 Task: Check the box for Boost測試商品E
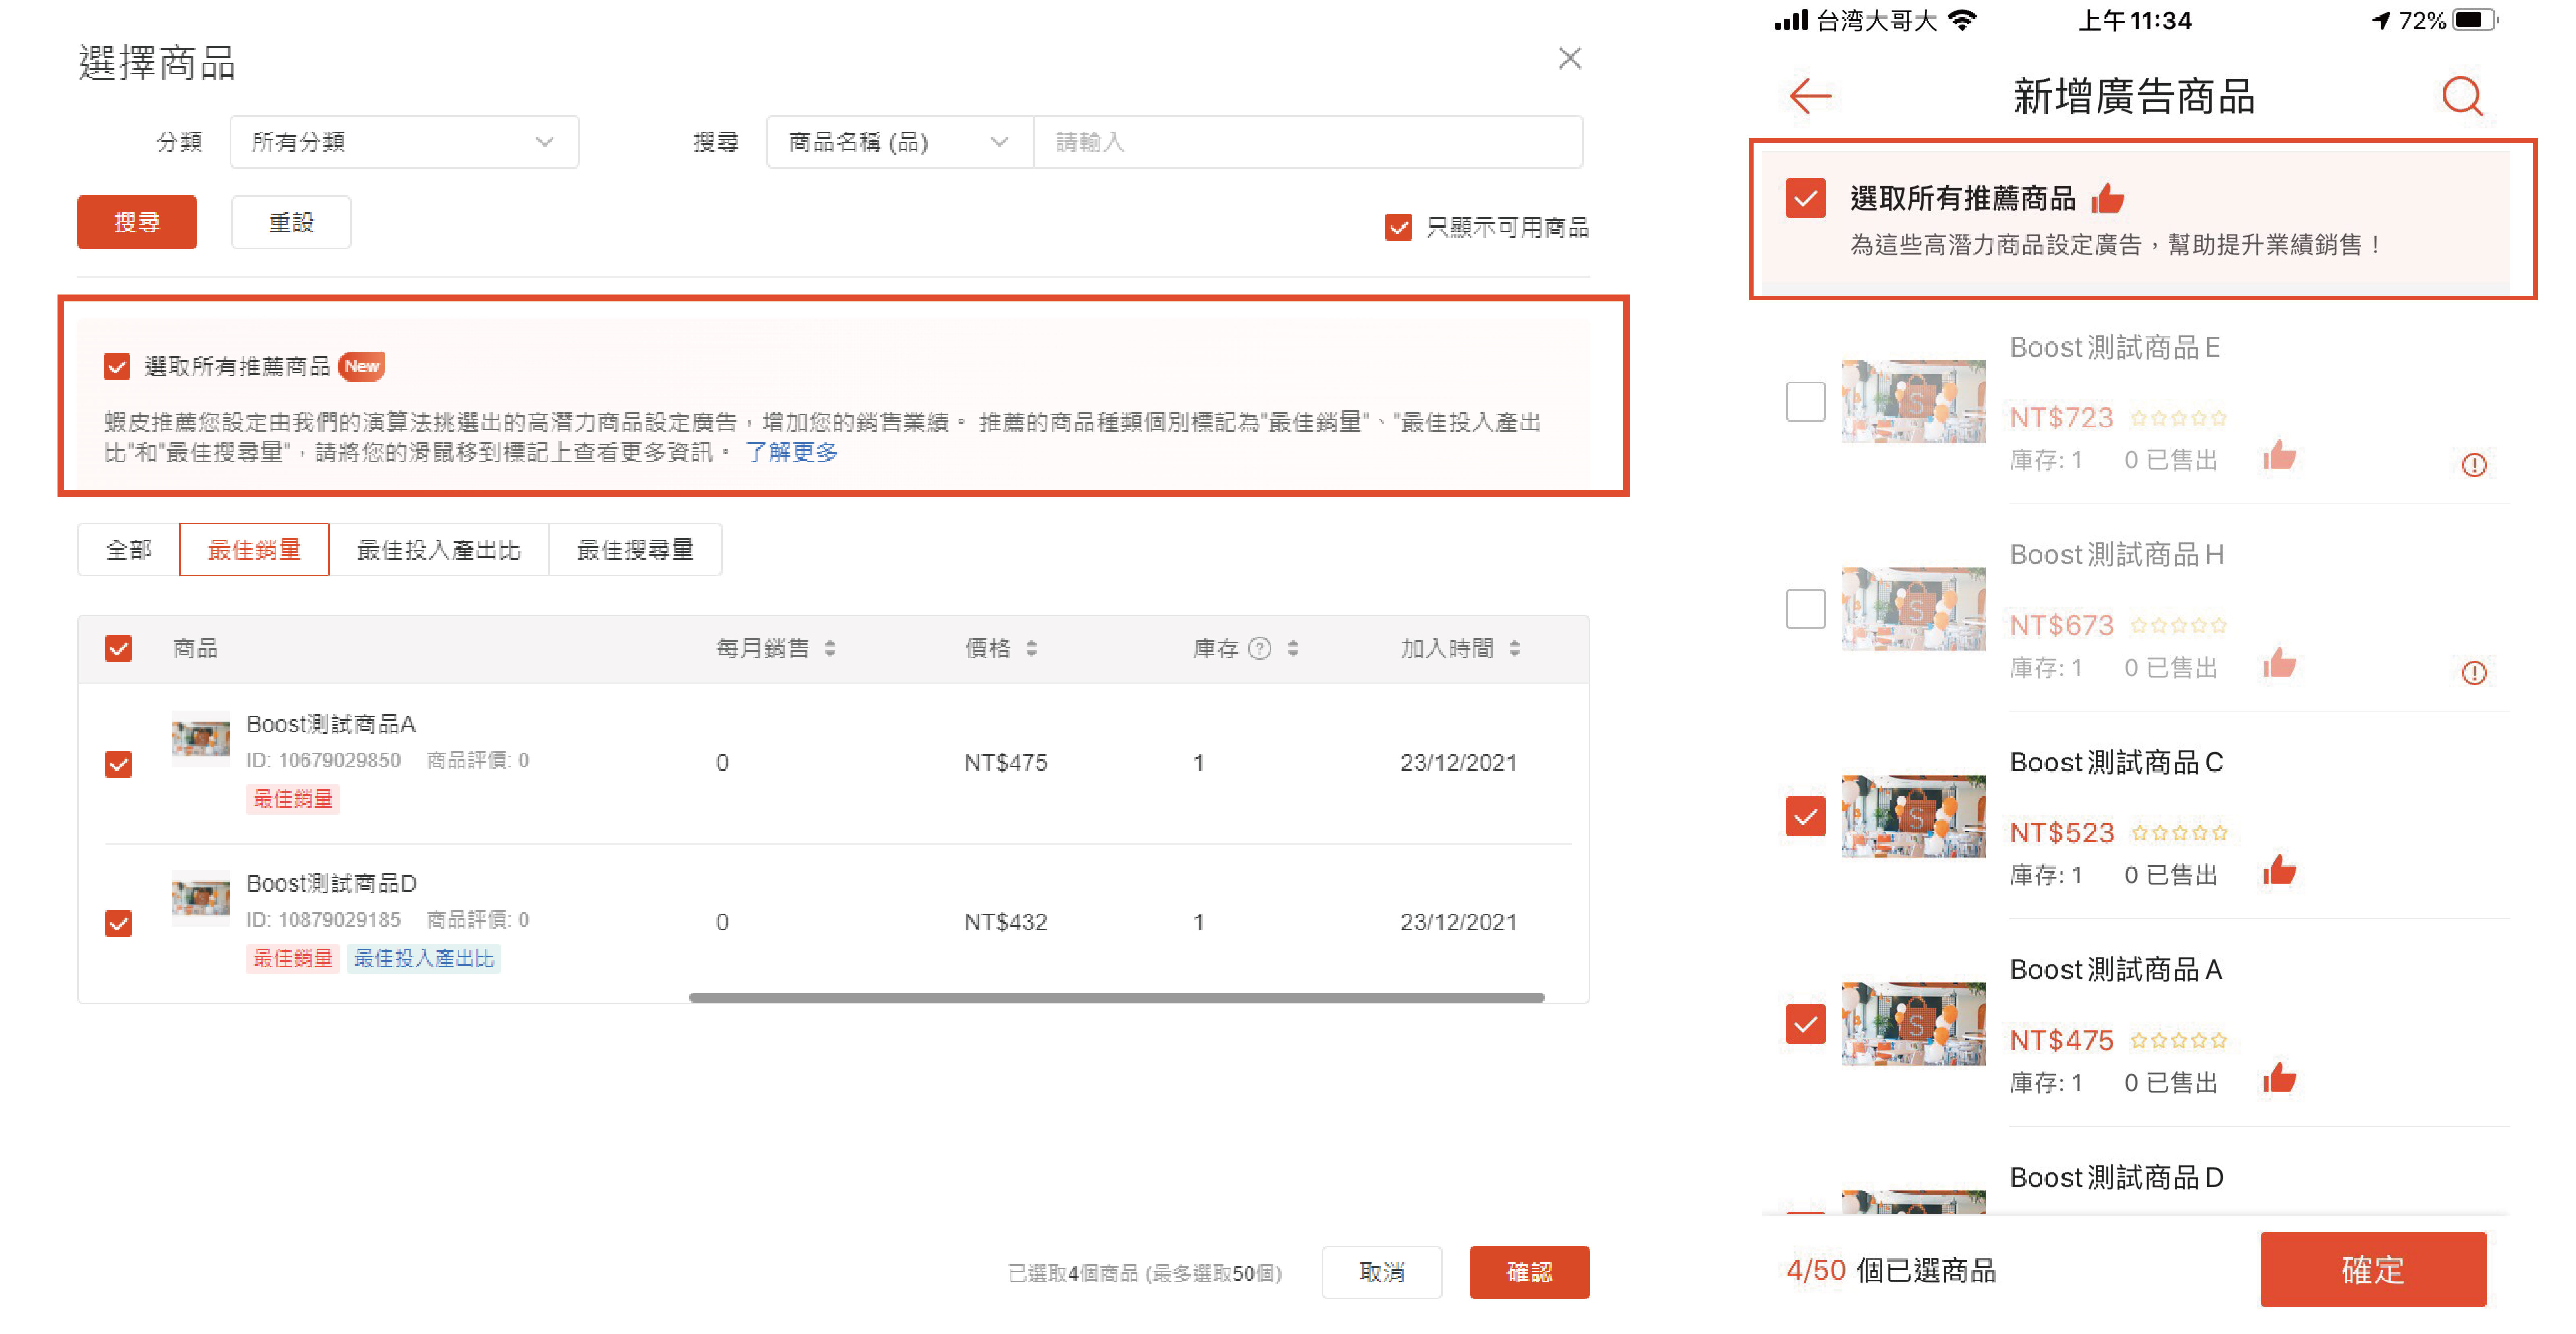(x=1805, y=401)
